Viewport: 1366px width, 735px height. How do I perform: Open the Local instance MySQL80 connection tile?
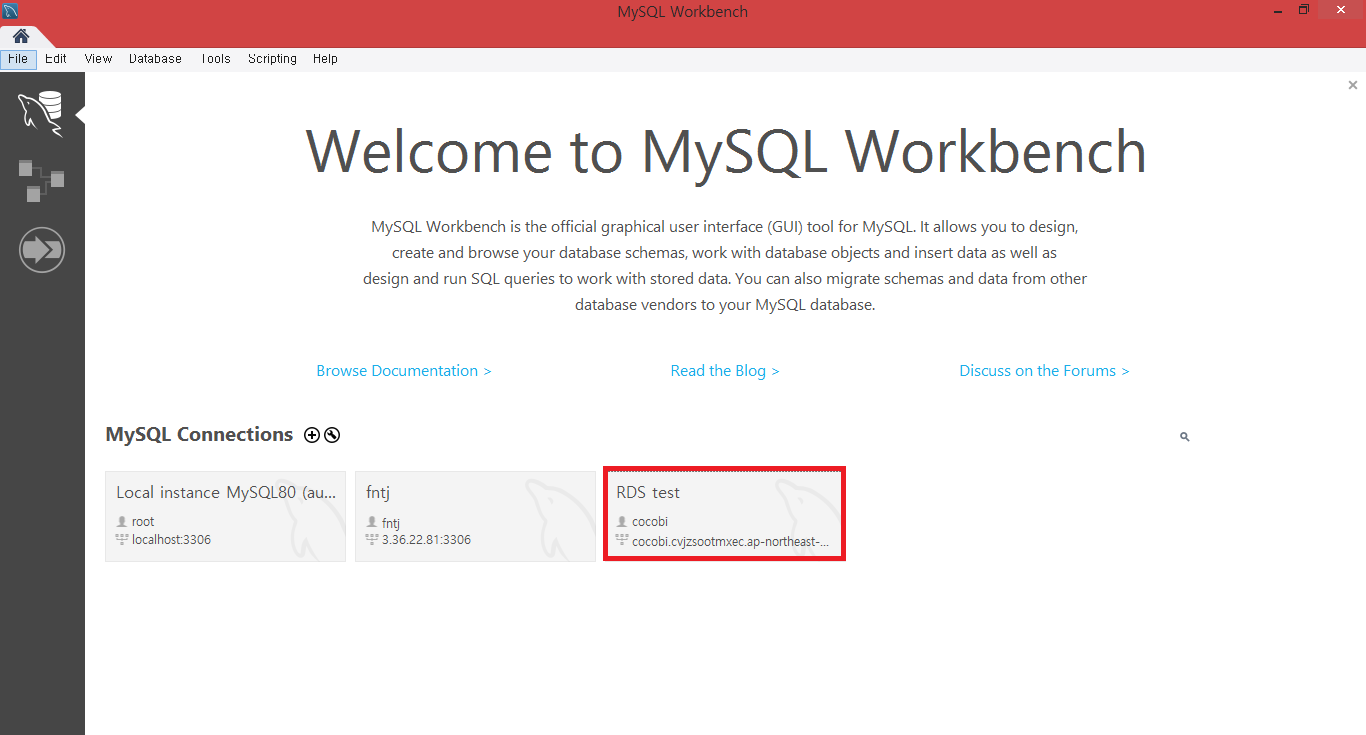point(225,516)
